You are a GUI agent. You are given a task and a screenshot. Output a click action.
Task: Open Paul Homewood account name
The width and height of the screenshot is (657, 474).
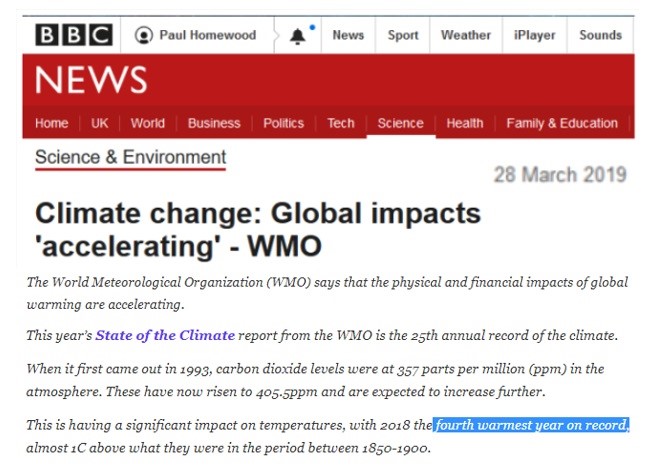click(x=207, y=35)
